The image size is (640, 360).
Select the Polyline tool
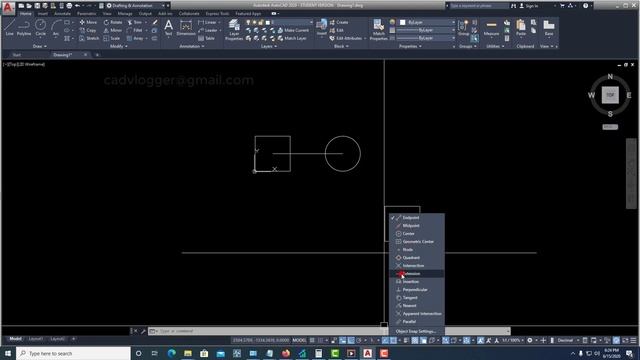coord(24,28)
